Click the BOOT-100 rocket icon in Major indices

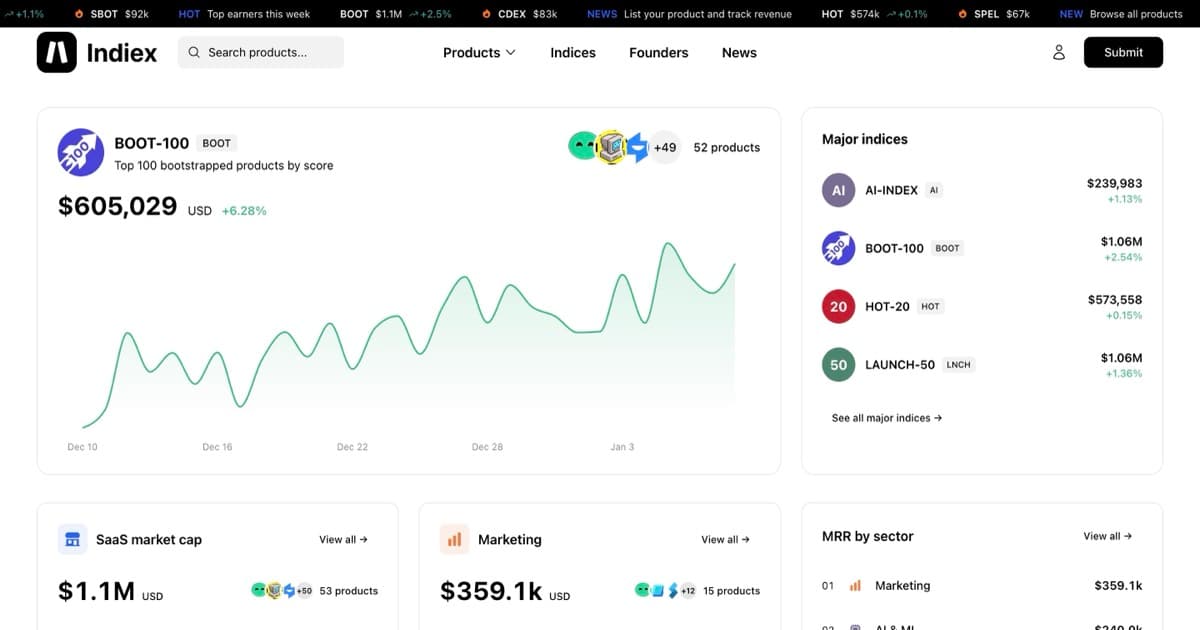click(x=838, y=248)
